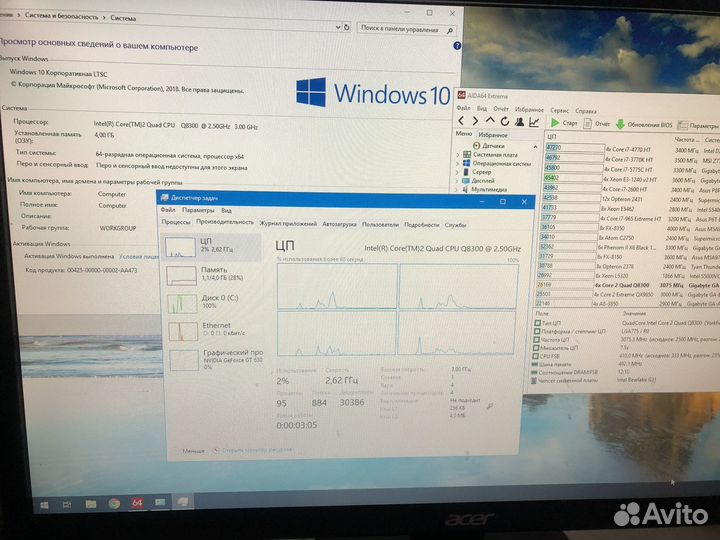Image resolution: width=720 pixels, height=540 pixels.
Task: Open the Избранное menu in AIDA64
Action: (x=529, y=110)
